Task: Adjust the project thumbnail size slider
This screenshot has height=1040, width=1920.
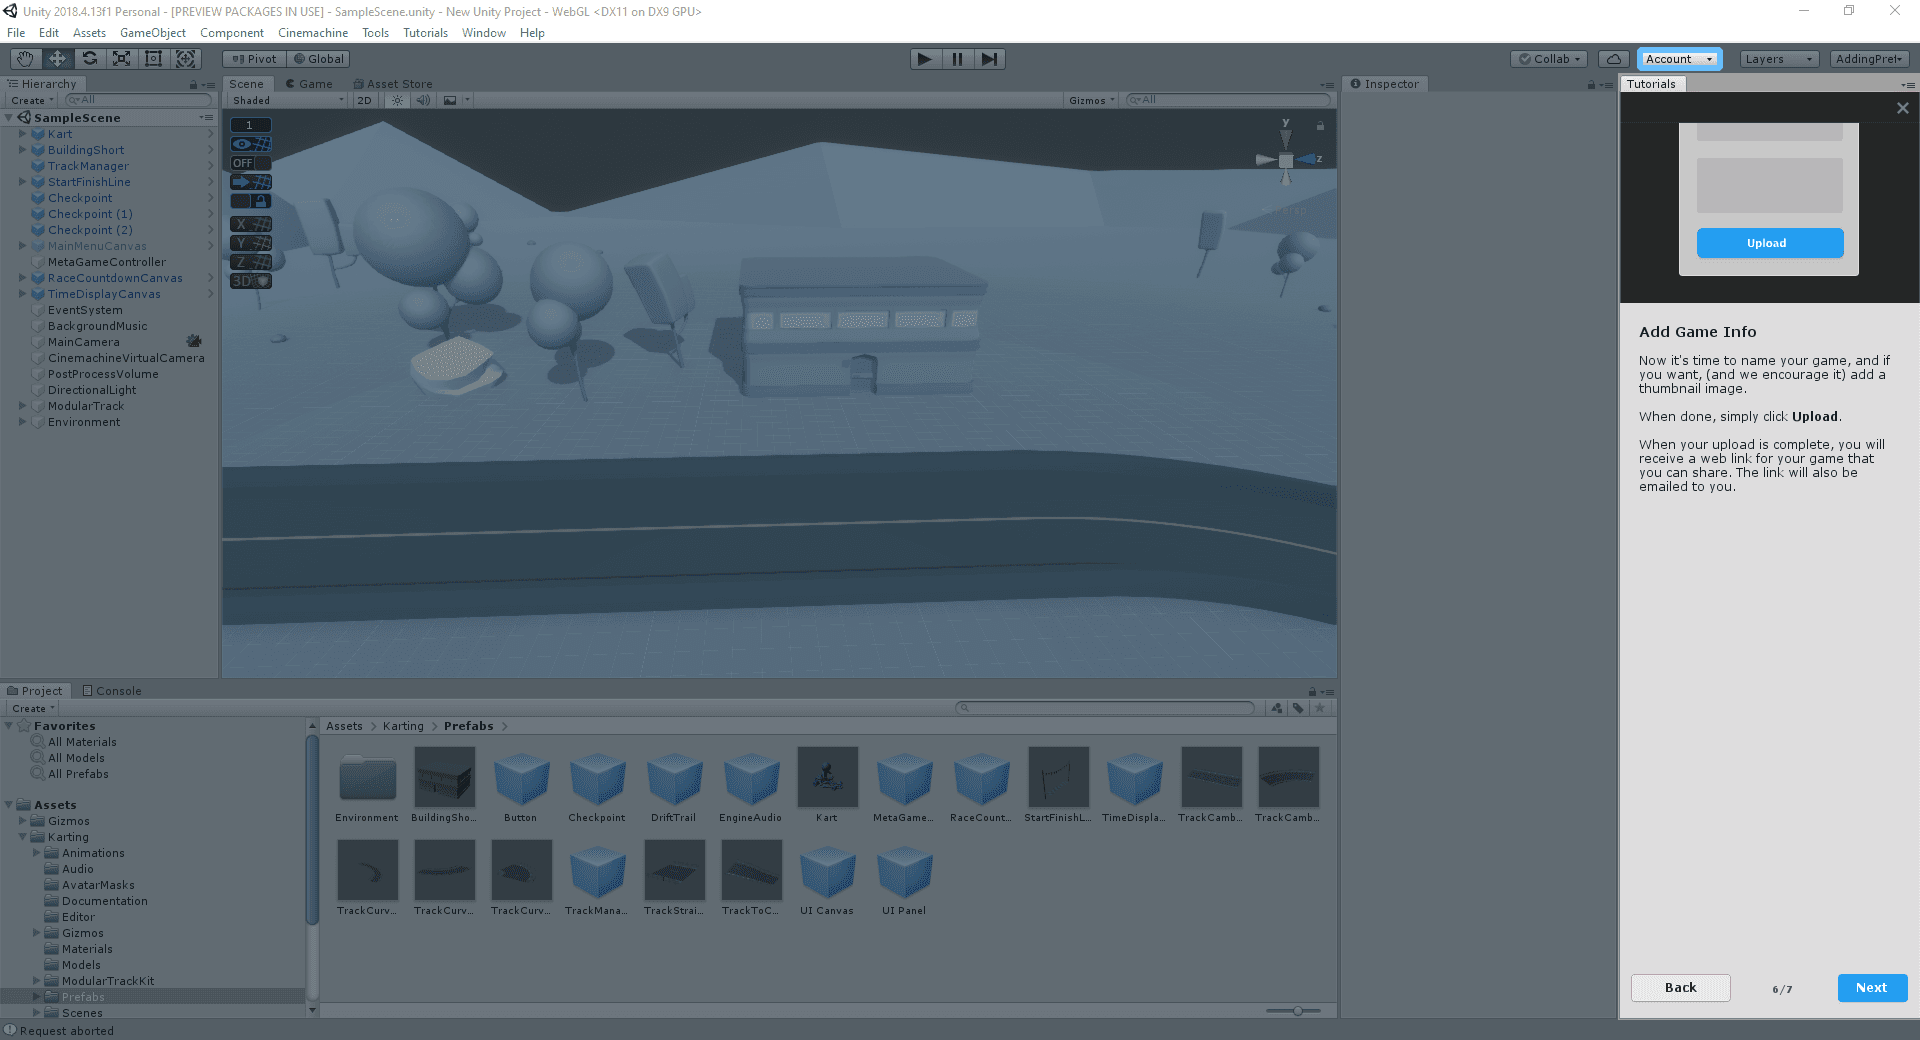Action: 1297,1011
